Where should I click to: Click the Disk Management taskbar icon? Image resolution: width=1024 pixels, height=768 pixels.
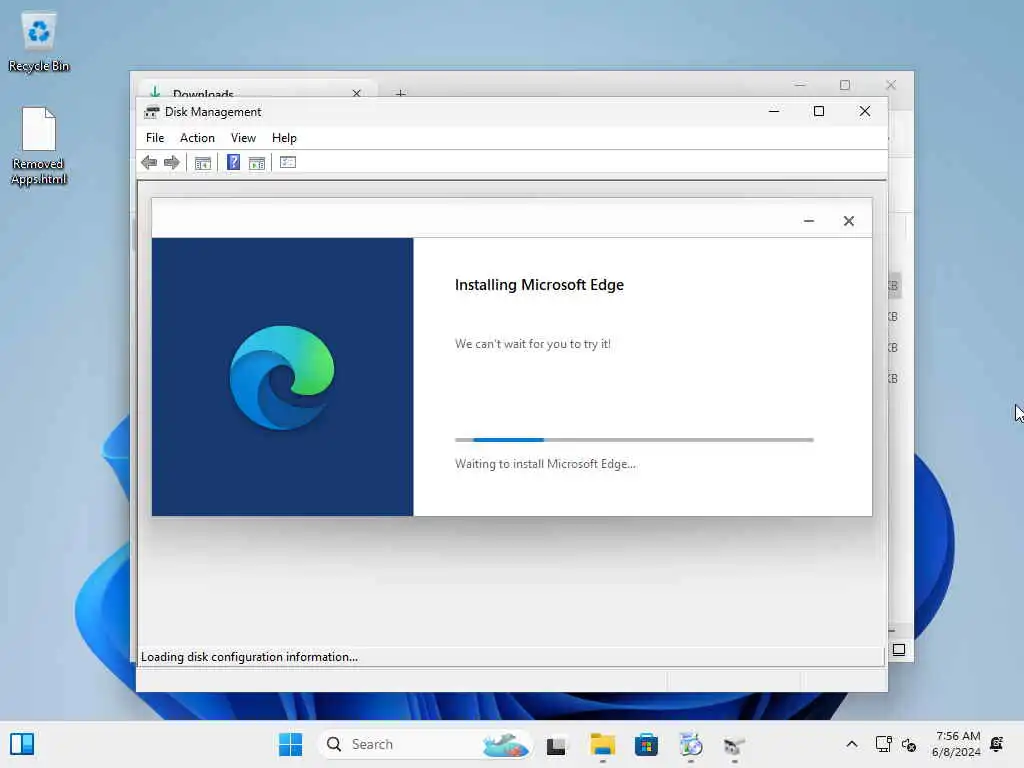click(734, 744)
